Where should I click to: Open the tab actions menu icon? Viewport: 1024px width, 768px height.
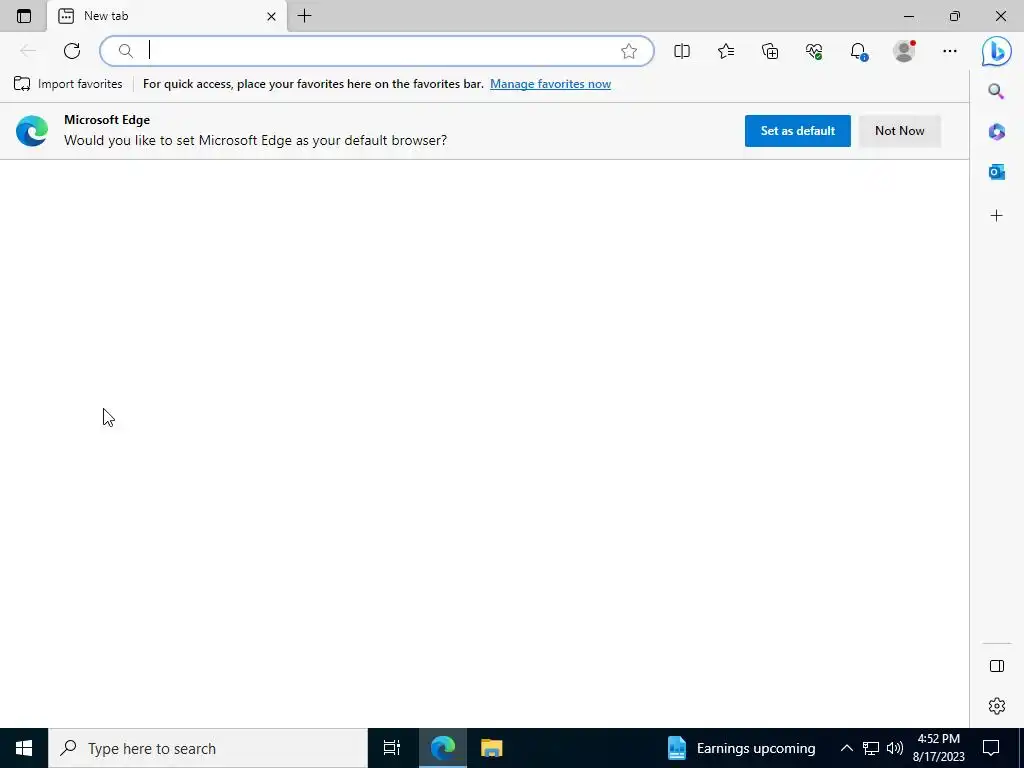pyautogui.click(x=24, y=16)
